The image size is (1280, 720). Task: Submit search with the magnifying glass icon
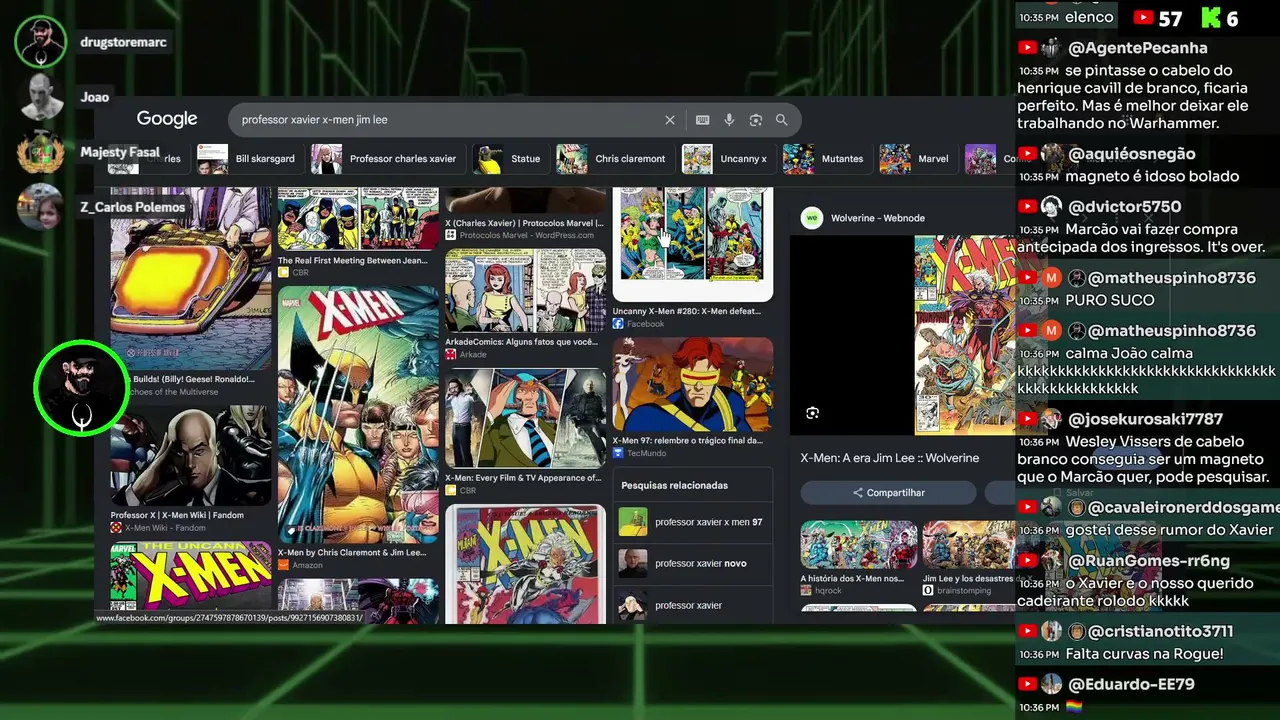pyautogui.click(x=782, y=120)
